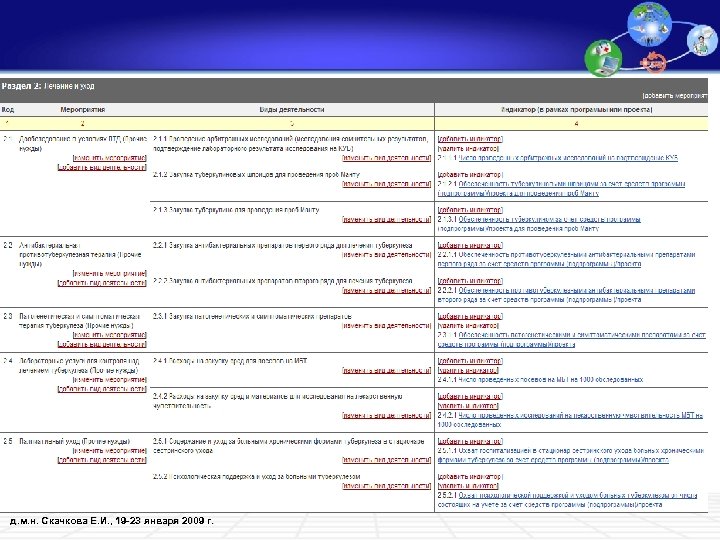The height and width of the screenshot is (540, 720).
Task: Click the doctor figure globe icon
Action: tap(702, 40)
